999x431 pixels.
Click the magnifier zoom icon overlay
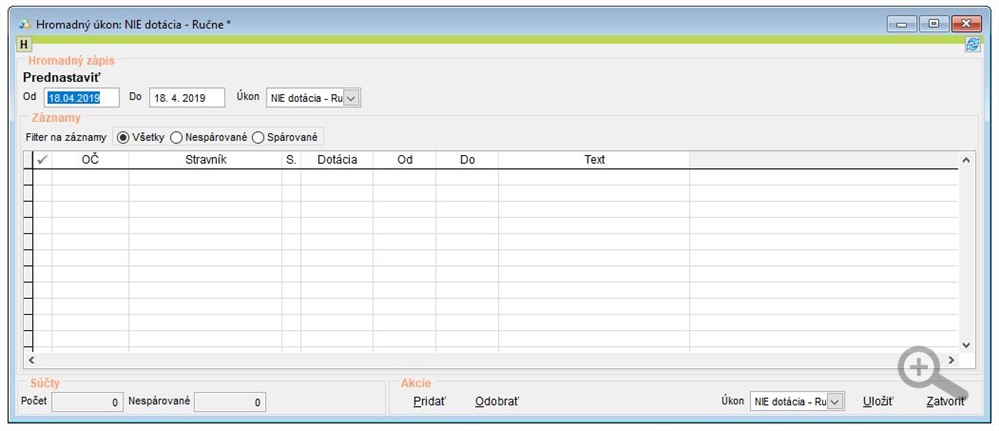924,371
